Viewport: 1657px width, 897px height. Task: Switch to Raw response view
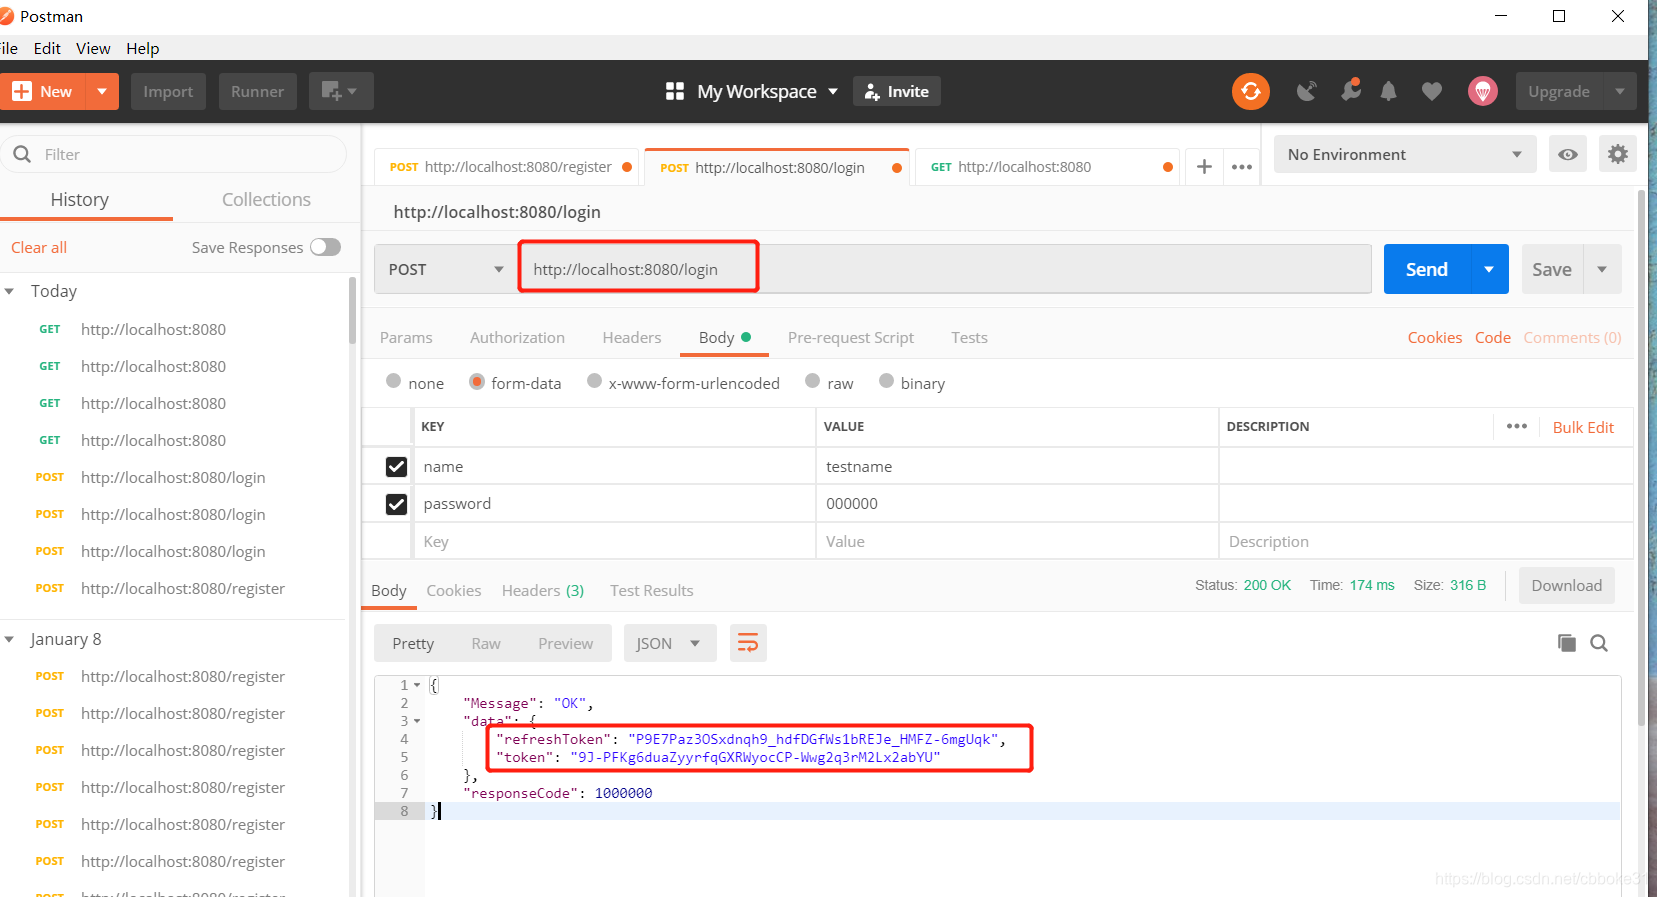click(x=486, y=643)
